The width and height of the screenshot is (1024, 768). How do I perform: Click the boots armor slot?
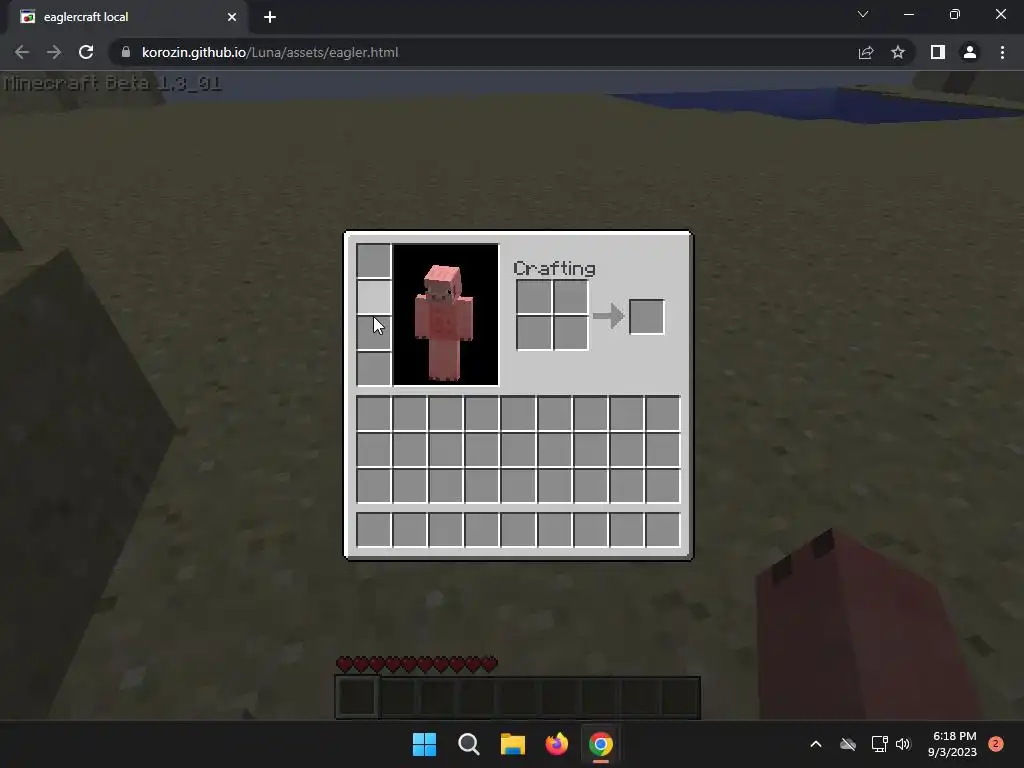tap(374, 369)
